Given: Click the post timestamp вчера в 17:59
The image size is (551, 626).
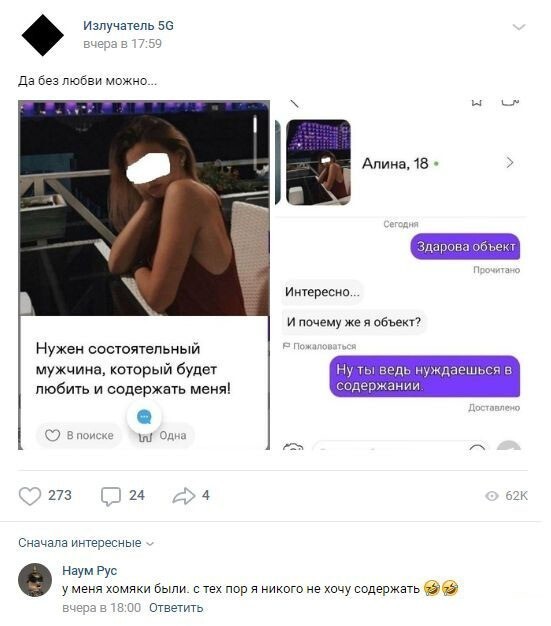Looking at the screenshot, I should tap(122, 44).
